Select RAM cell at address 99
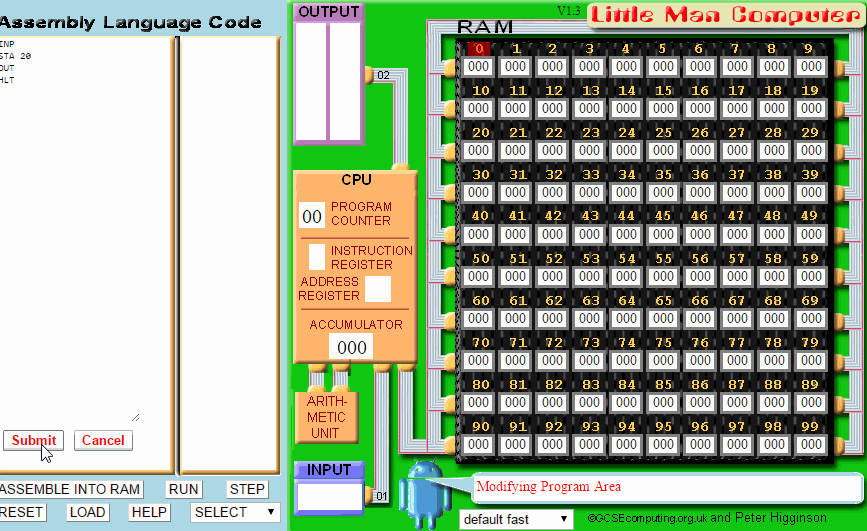 coord(811,445)
